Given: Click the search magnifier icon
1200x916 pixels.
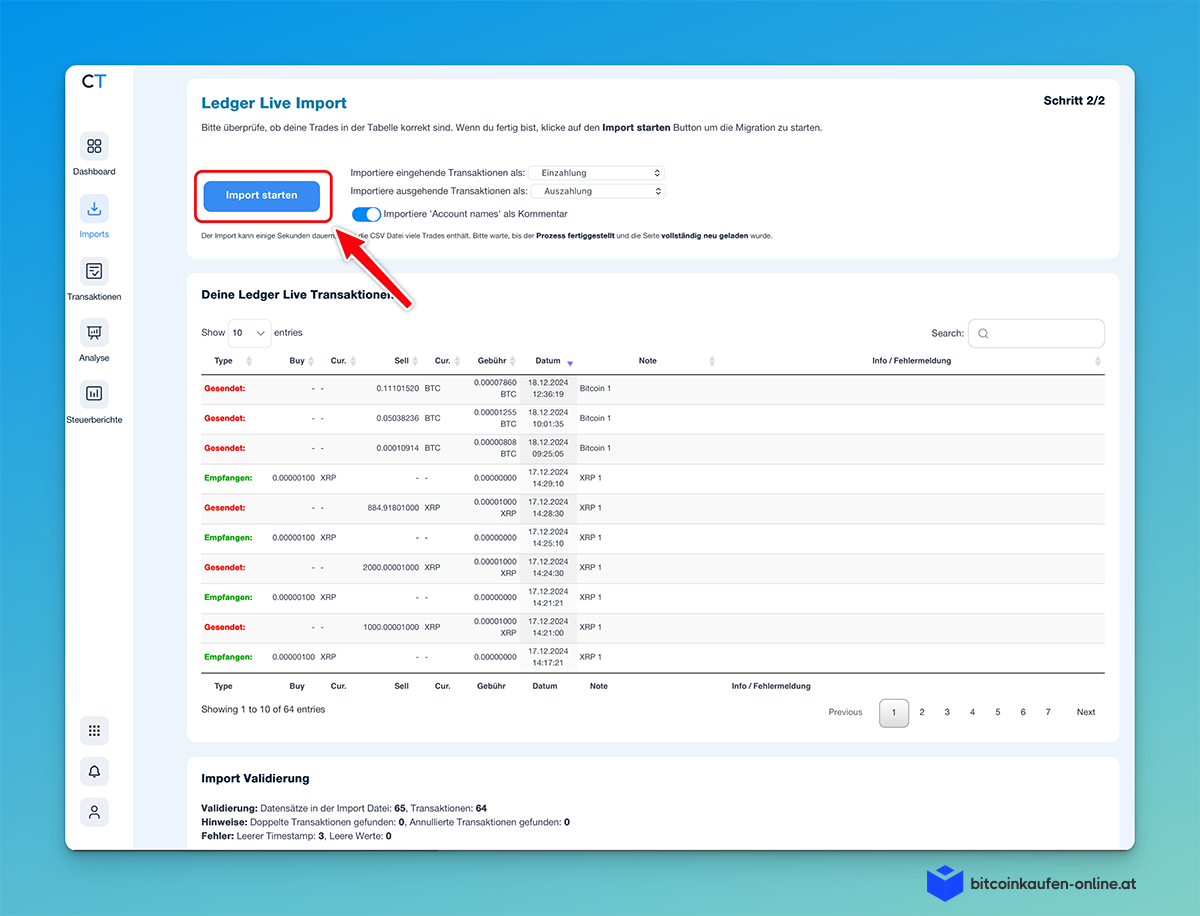Looking at the screenshot, I should coord(983,334).
